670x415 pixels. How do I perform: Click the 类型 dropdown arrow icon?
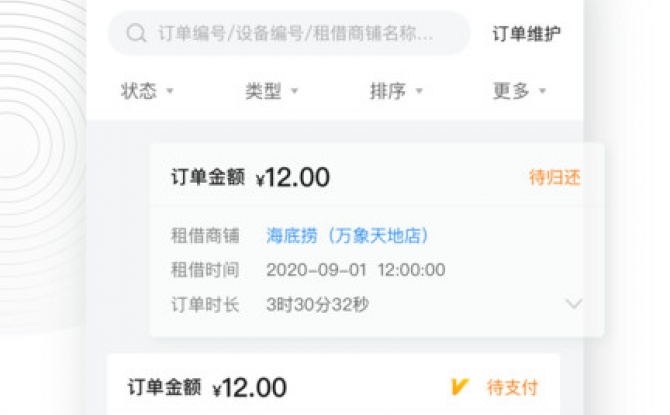294,91
